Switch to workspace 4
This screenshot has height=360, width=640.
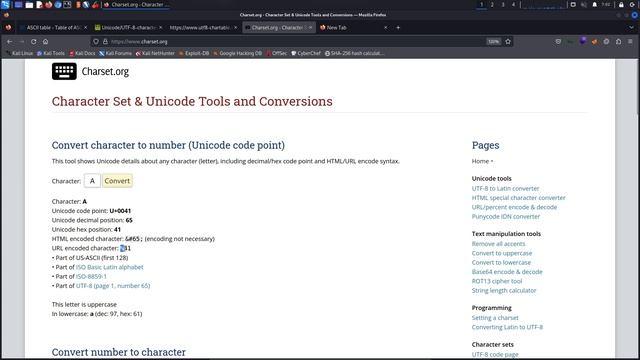click(x=513, y=5)
